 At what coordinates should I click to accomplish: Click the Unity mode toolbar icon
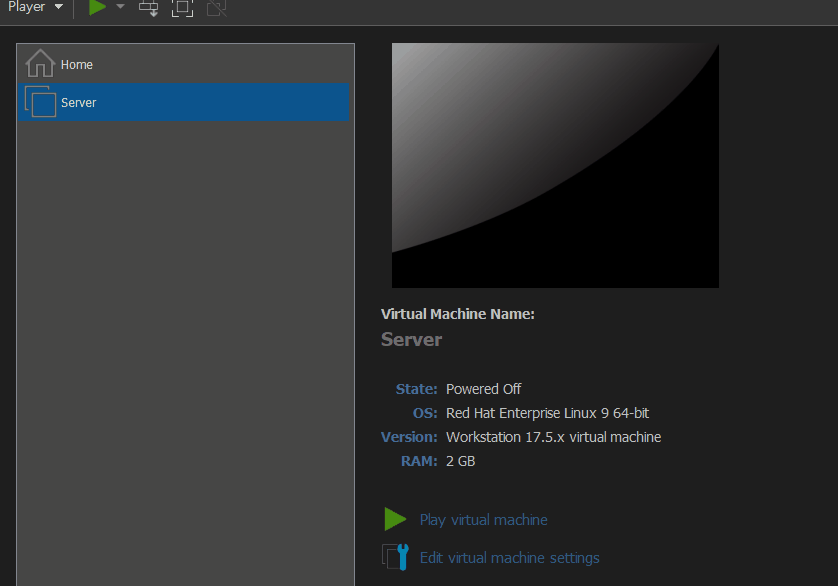tap(216, 8)
